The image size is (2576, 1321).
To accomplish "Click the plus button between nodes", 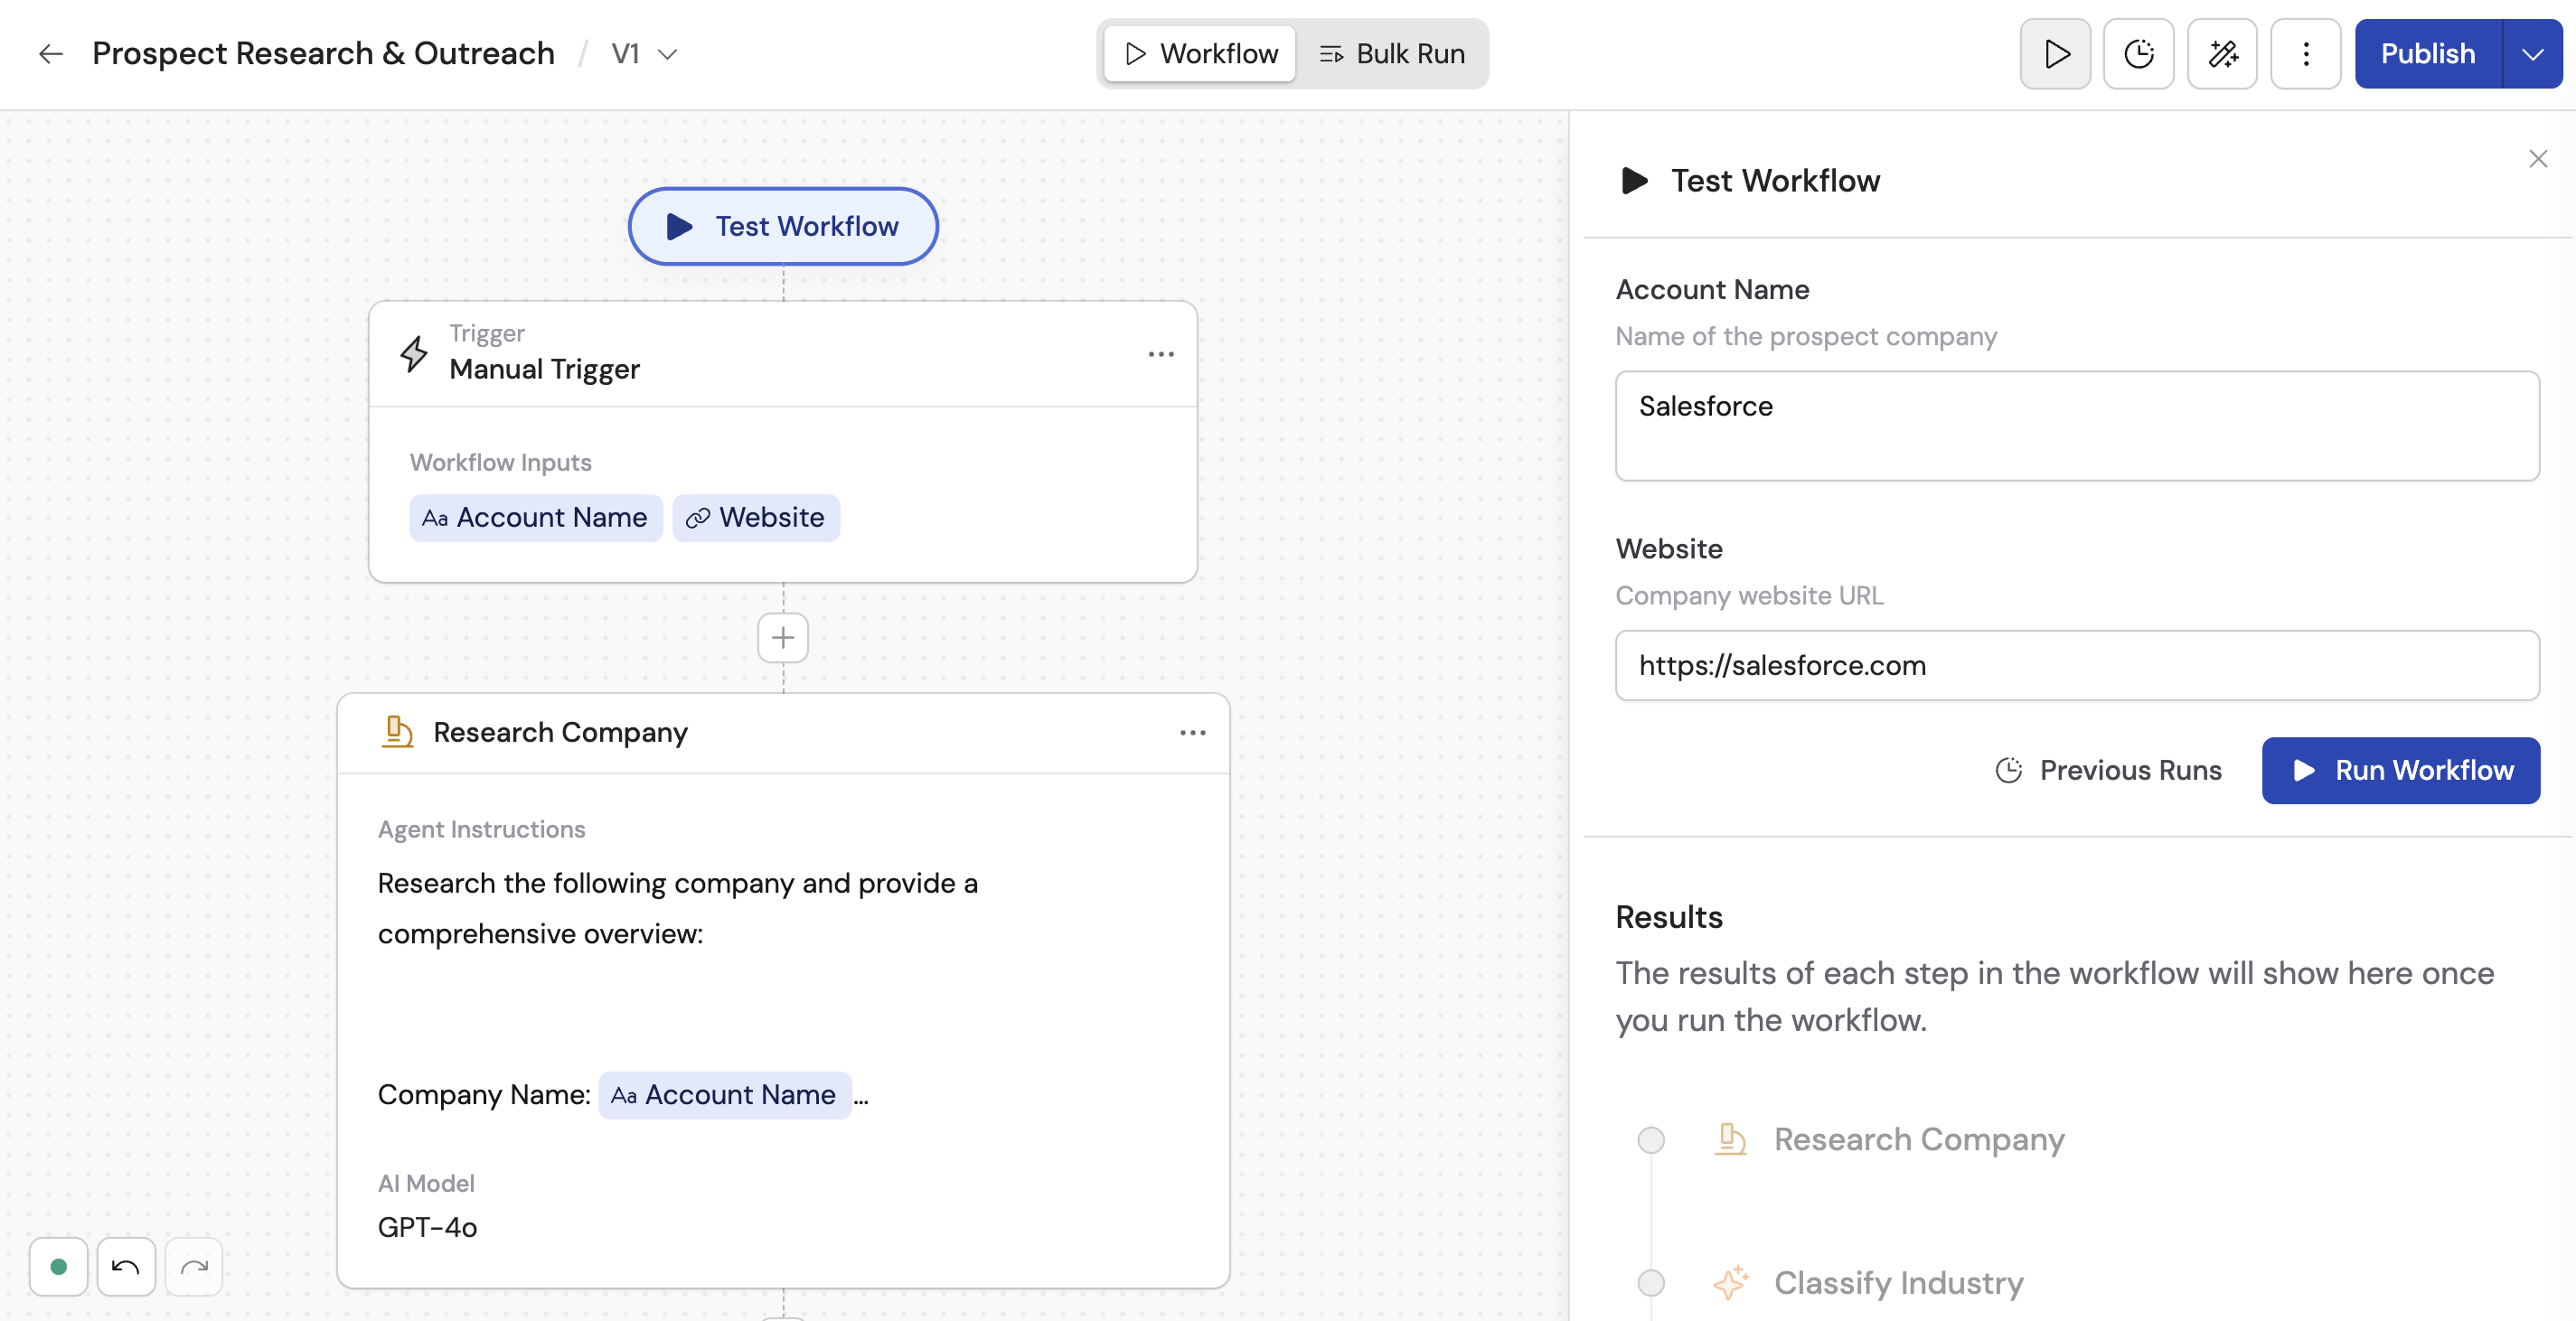I will click(783, 637).
